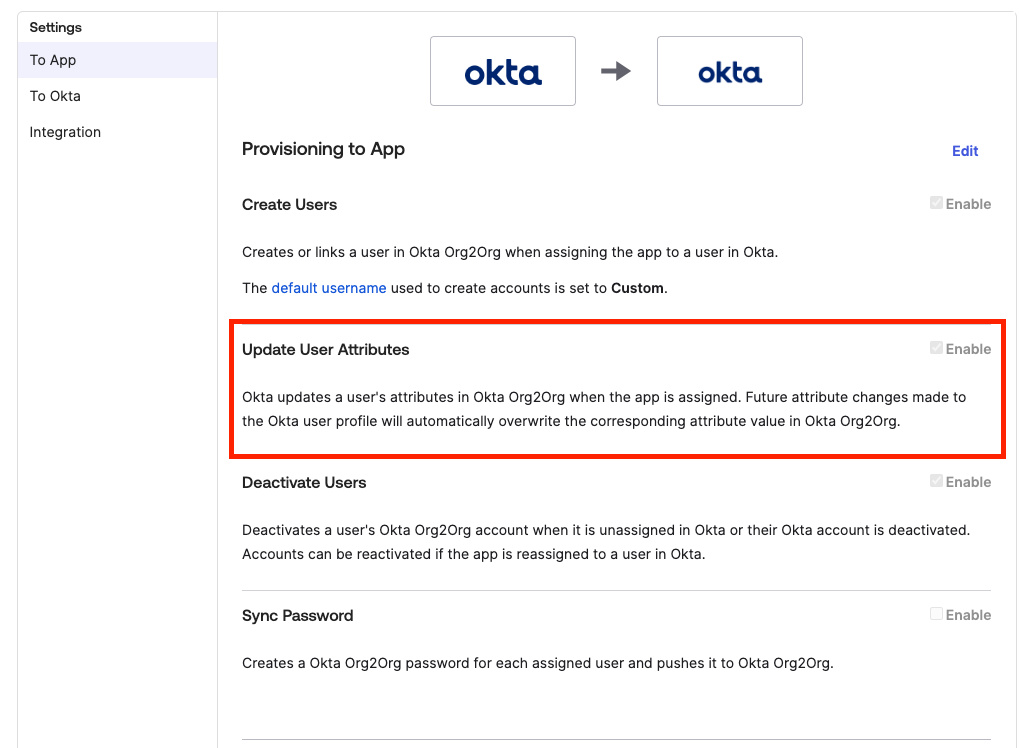This screenshot has height=748, width=1019.
Task: Click the Create Users section title
Action: tap(289, 204)
